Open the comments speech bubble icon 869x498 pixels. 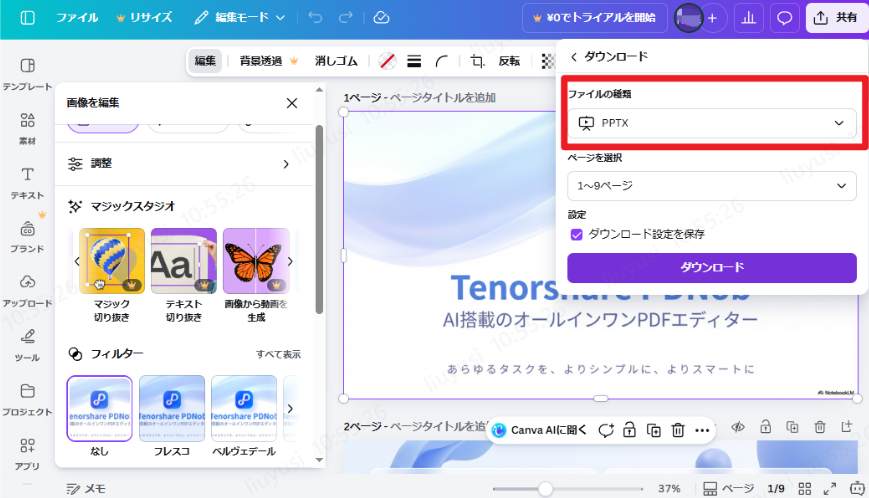(x=785, y=18)
